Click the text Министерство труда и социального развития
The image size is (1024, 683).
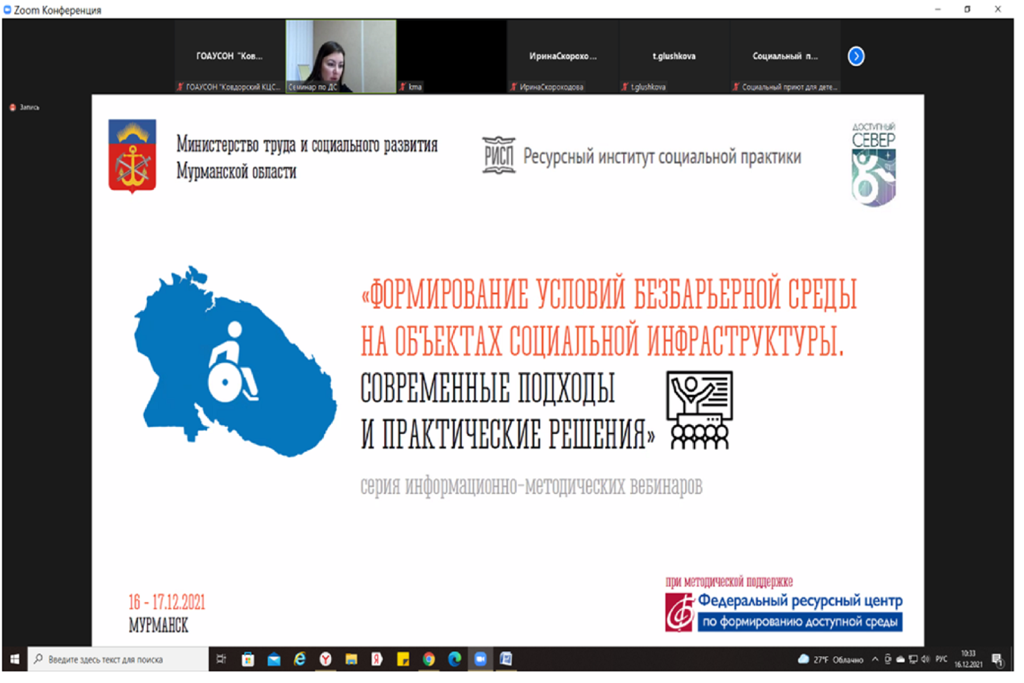pos(307,144)
